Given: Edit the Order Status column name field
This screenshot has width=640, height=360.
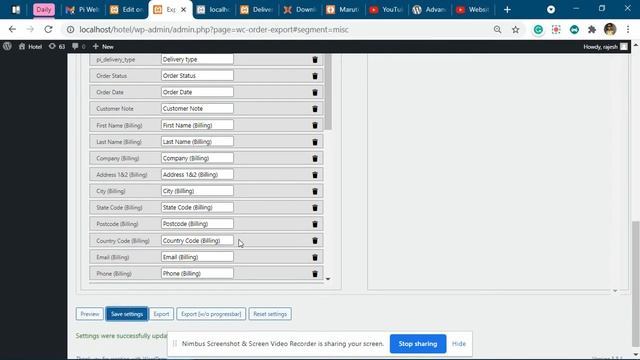Looking at the screenshot, I should [x=197, y=76].
